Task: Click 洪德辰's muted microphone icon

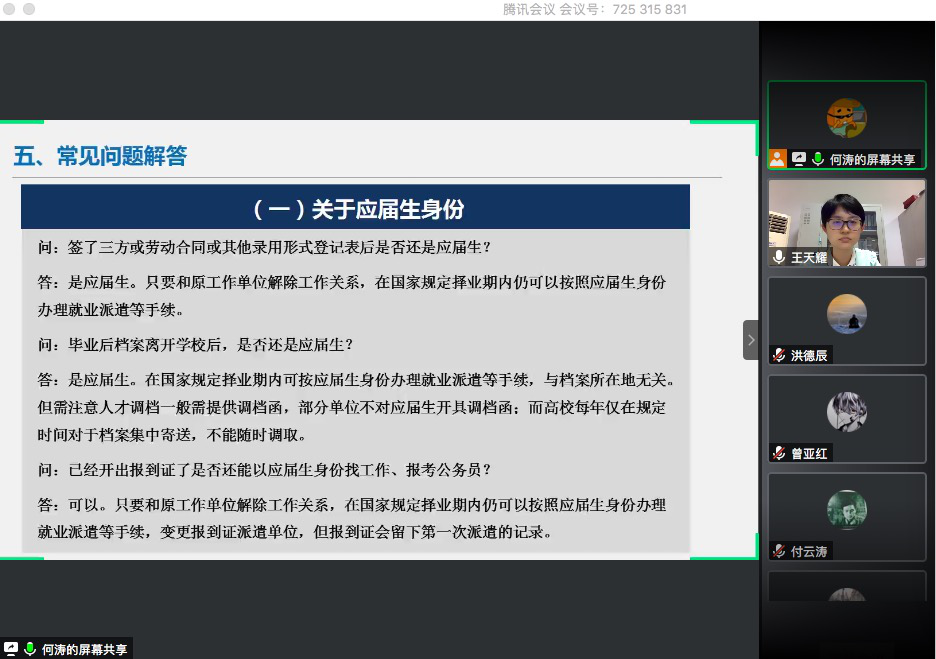Action: pyautogui.click(x=779, y=355)
